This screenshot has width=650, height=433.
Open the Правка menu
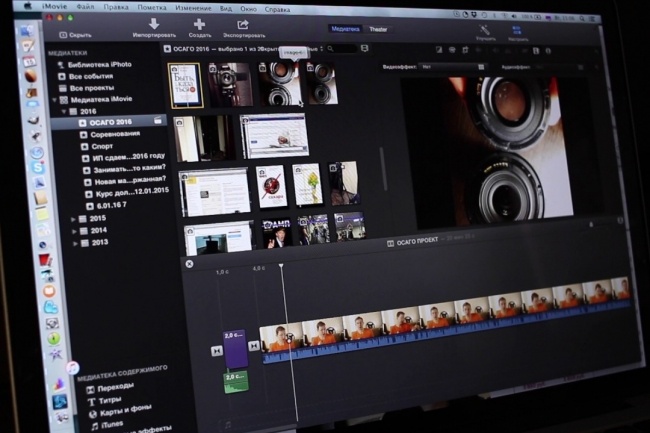click(x=116, y=7)
